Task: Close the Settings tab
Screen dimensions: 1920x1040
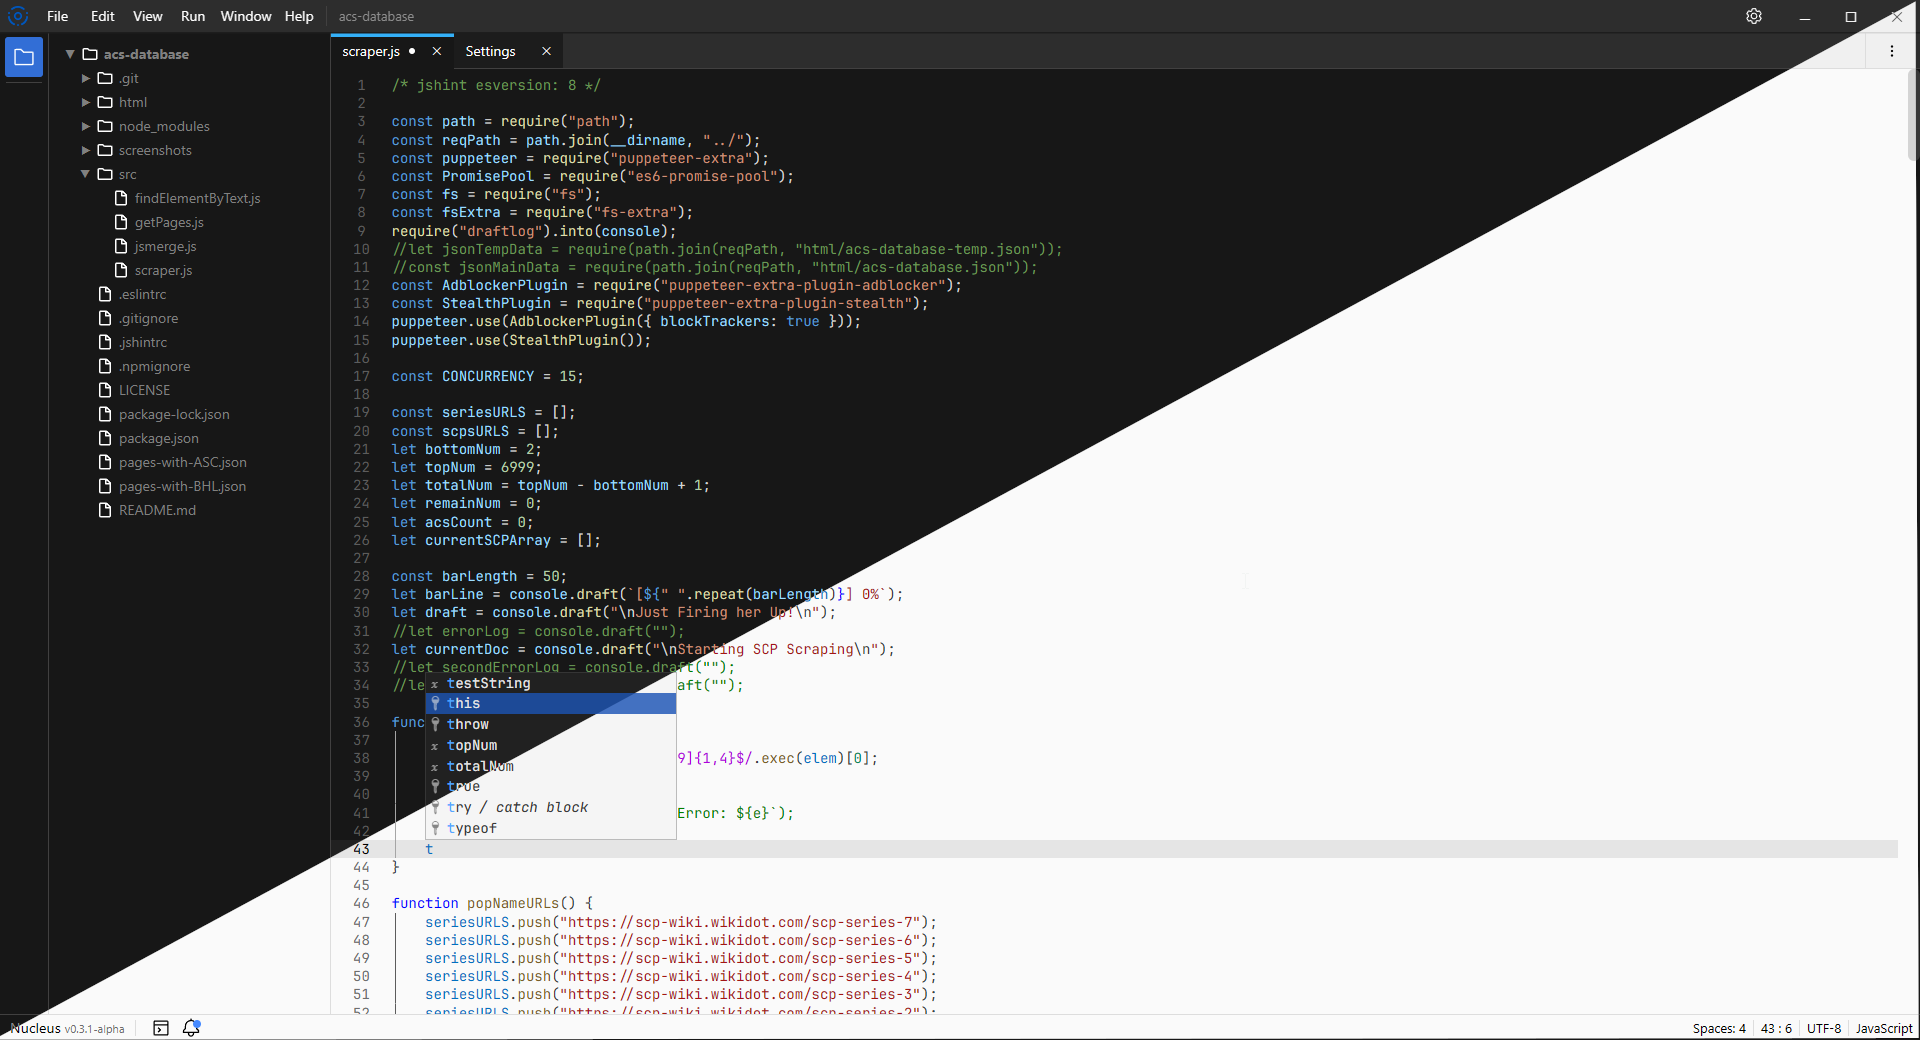Action: 546,51
